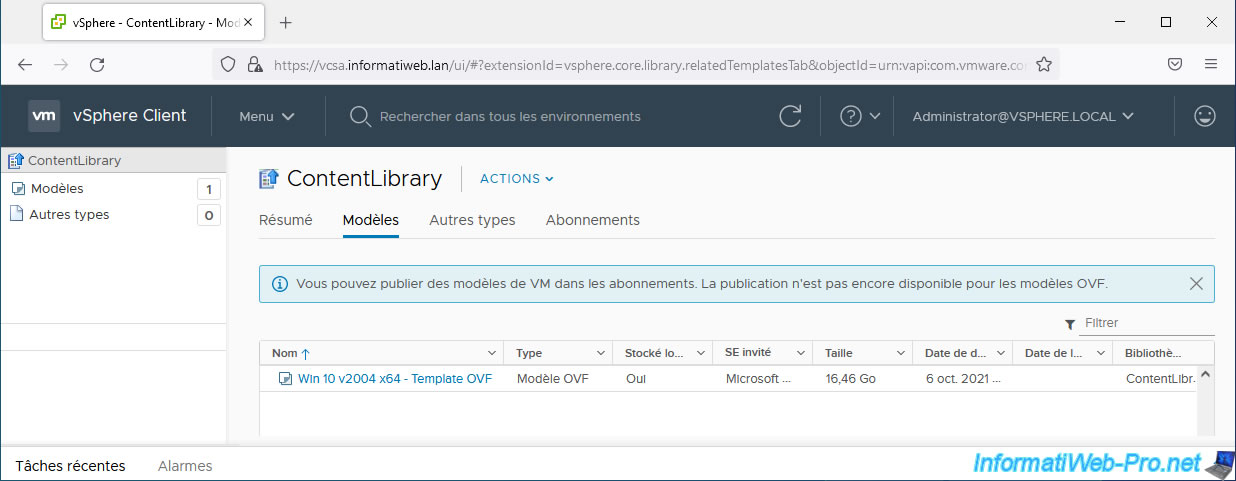1236x481 pixels.
Task: Switch to the Résumé tab
Action: coord(285,220)
